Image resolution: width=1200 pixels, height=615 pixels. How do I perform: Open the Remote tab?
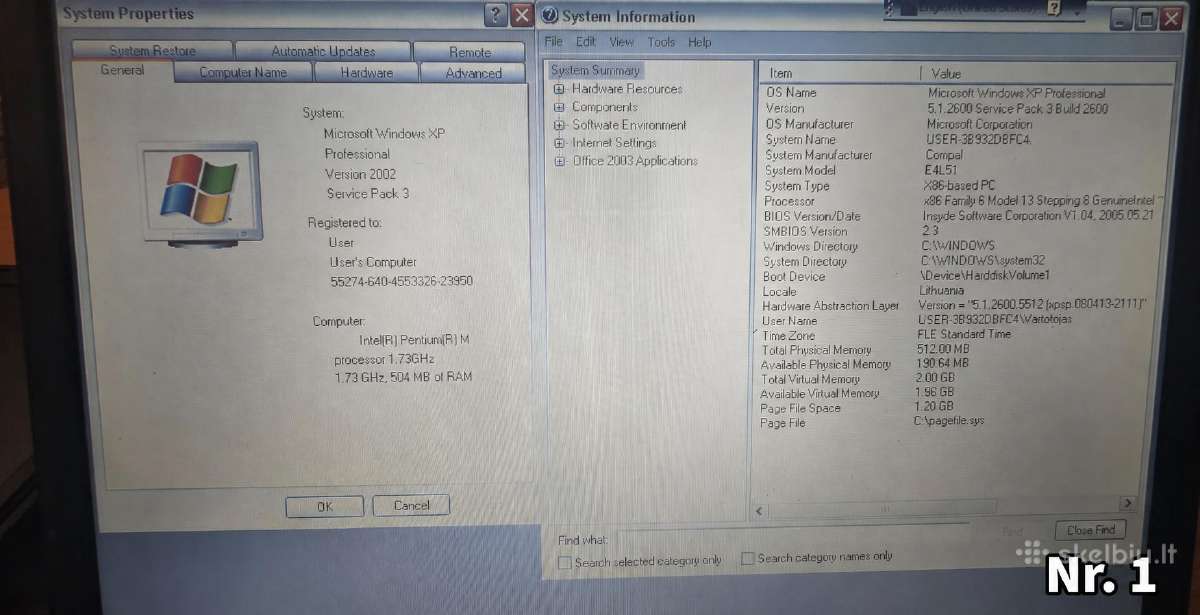coord(469,52)
